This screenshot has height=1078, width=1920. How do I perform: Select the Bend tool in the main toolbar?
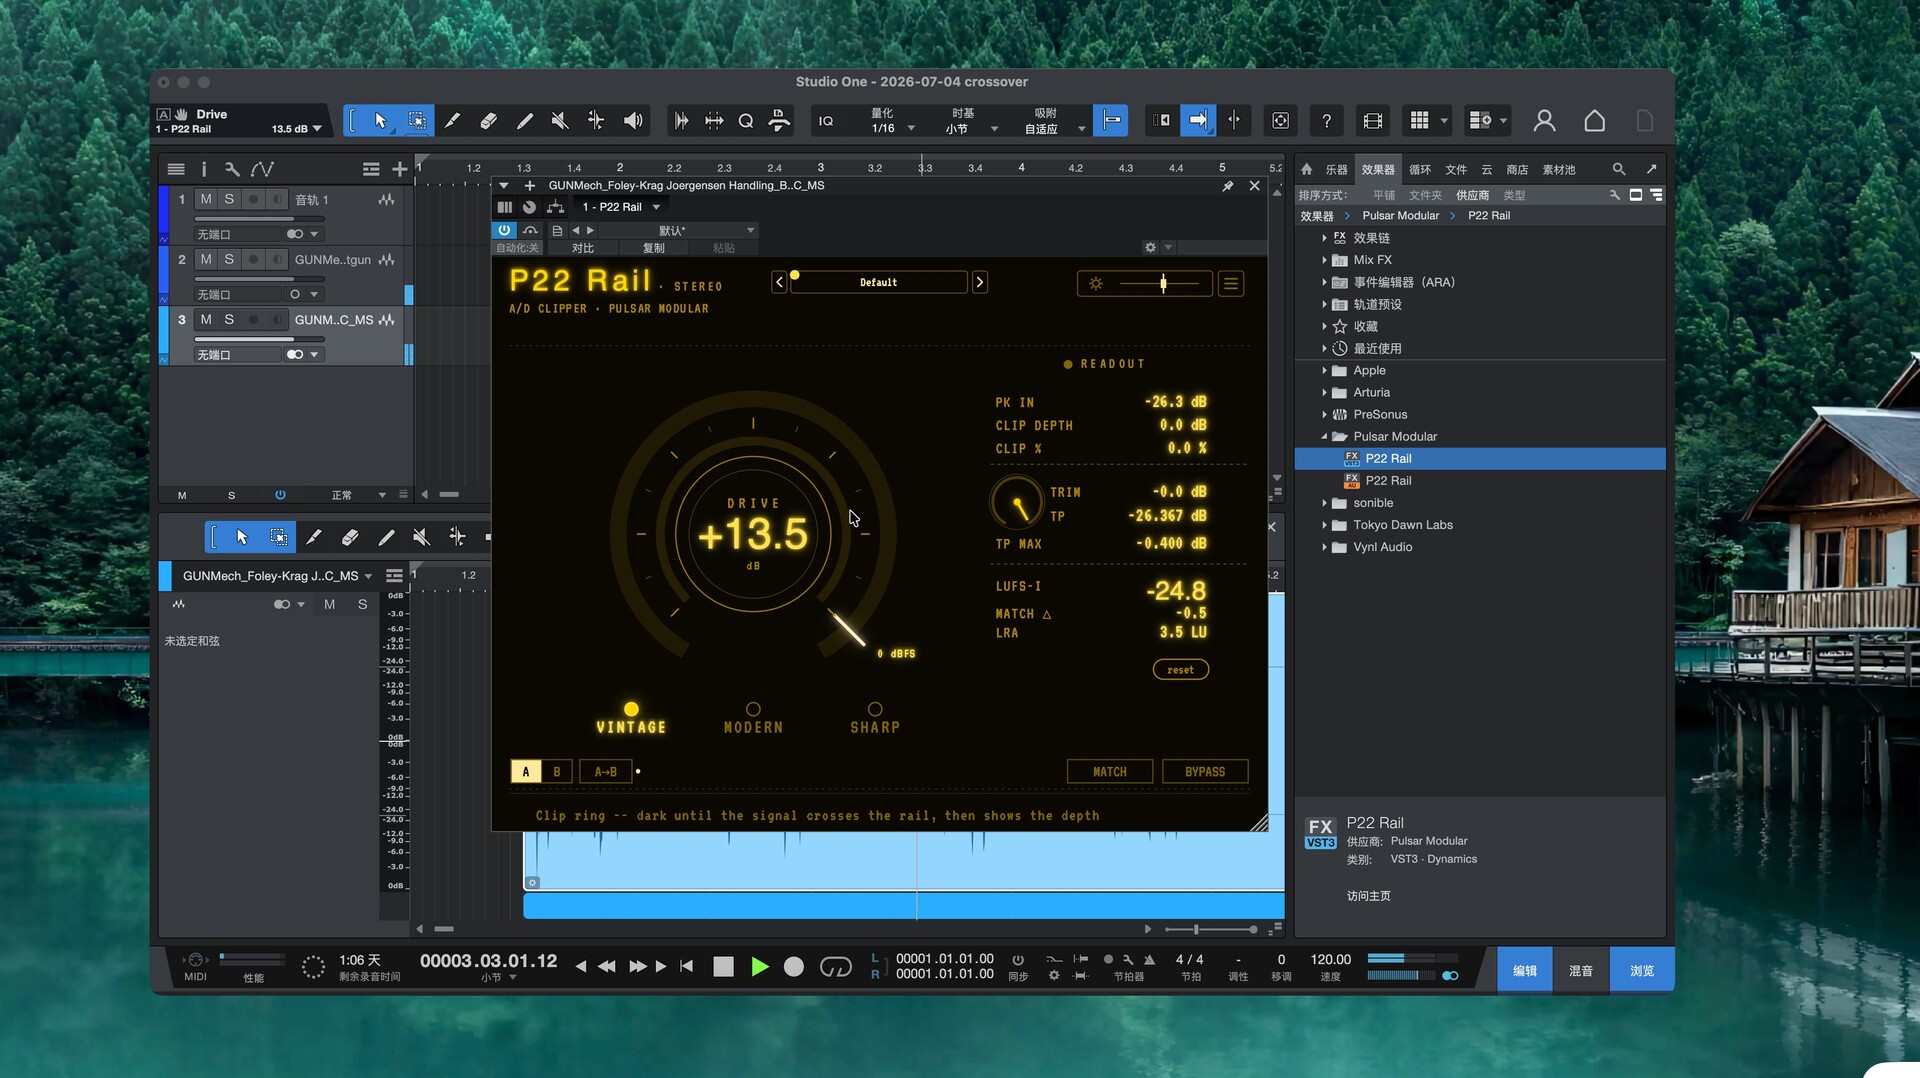pyautogui.click(x=596, y=121)
